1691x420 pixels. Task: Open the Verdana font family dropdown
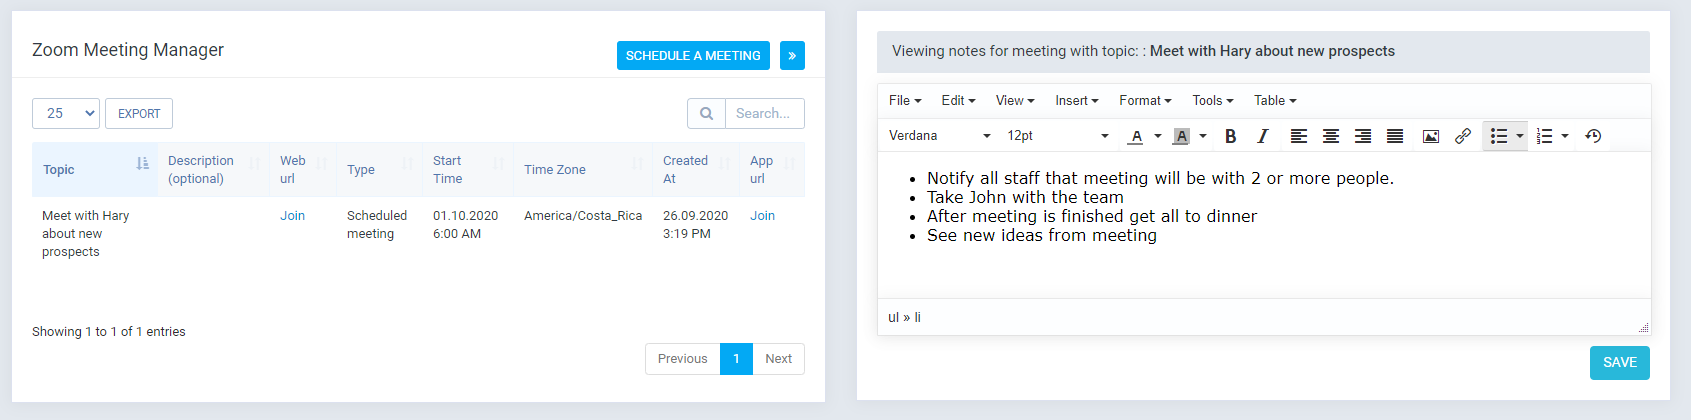939,136
